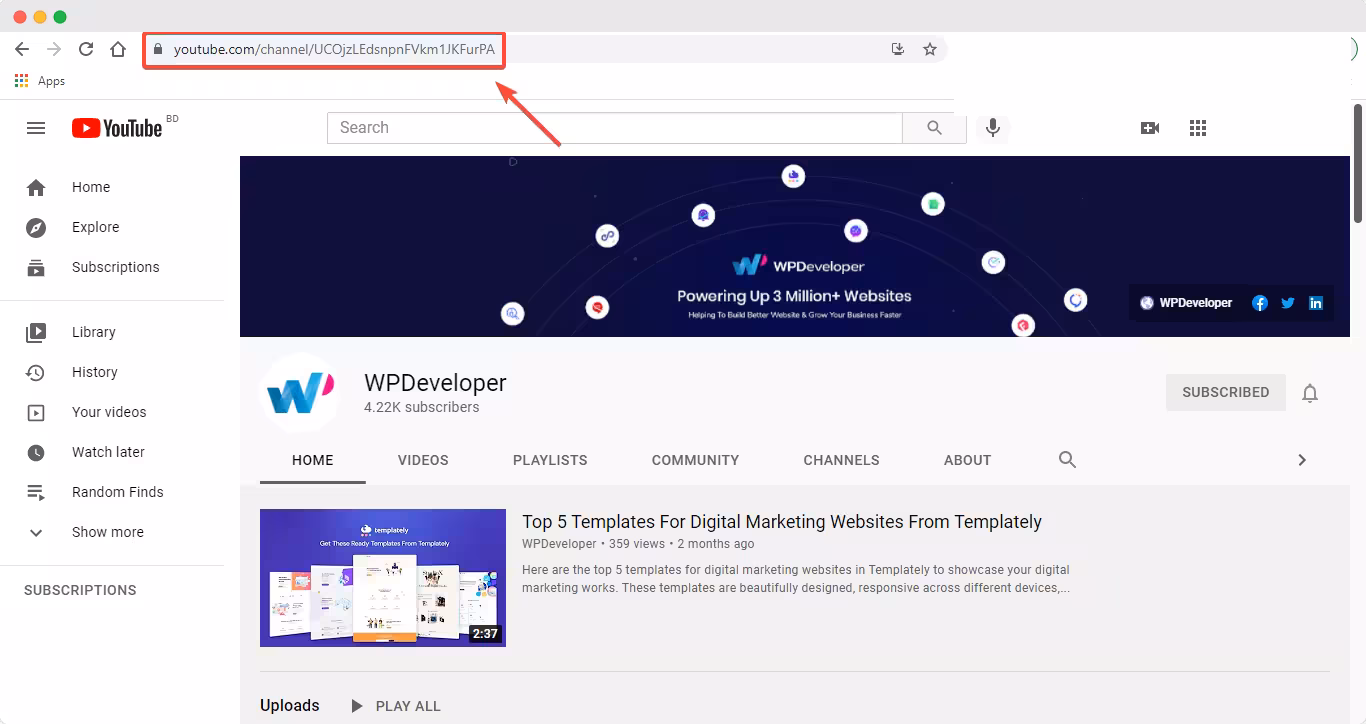This screenshot has height=724, width=1366.
Task: Switch to the VIDEOS tab
Action: click(x=423, y=460)
